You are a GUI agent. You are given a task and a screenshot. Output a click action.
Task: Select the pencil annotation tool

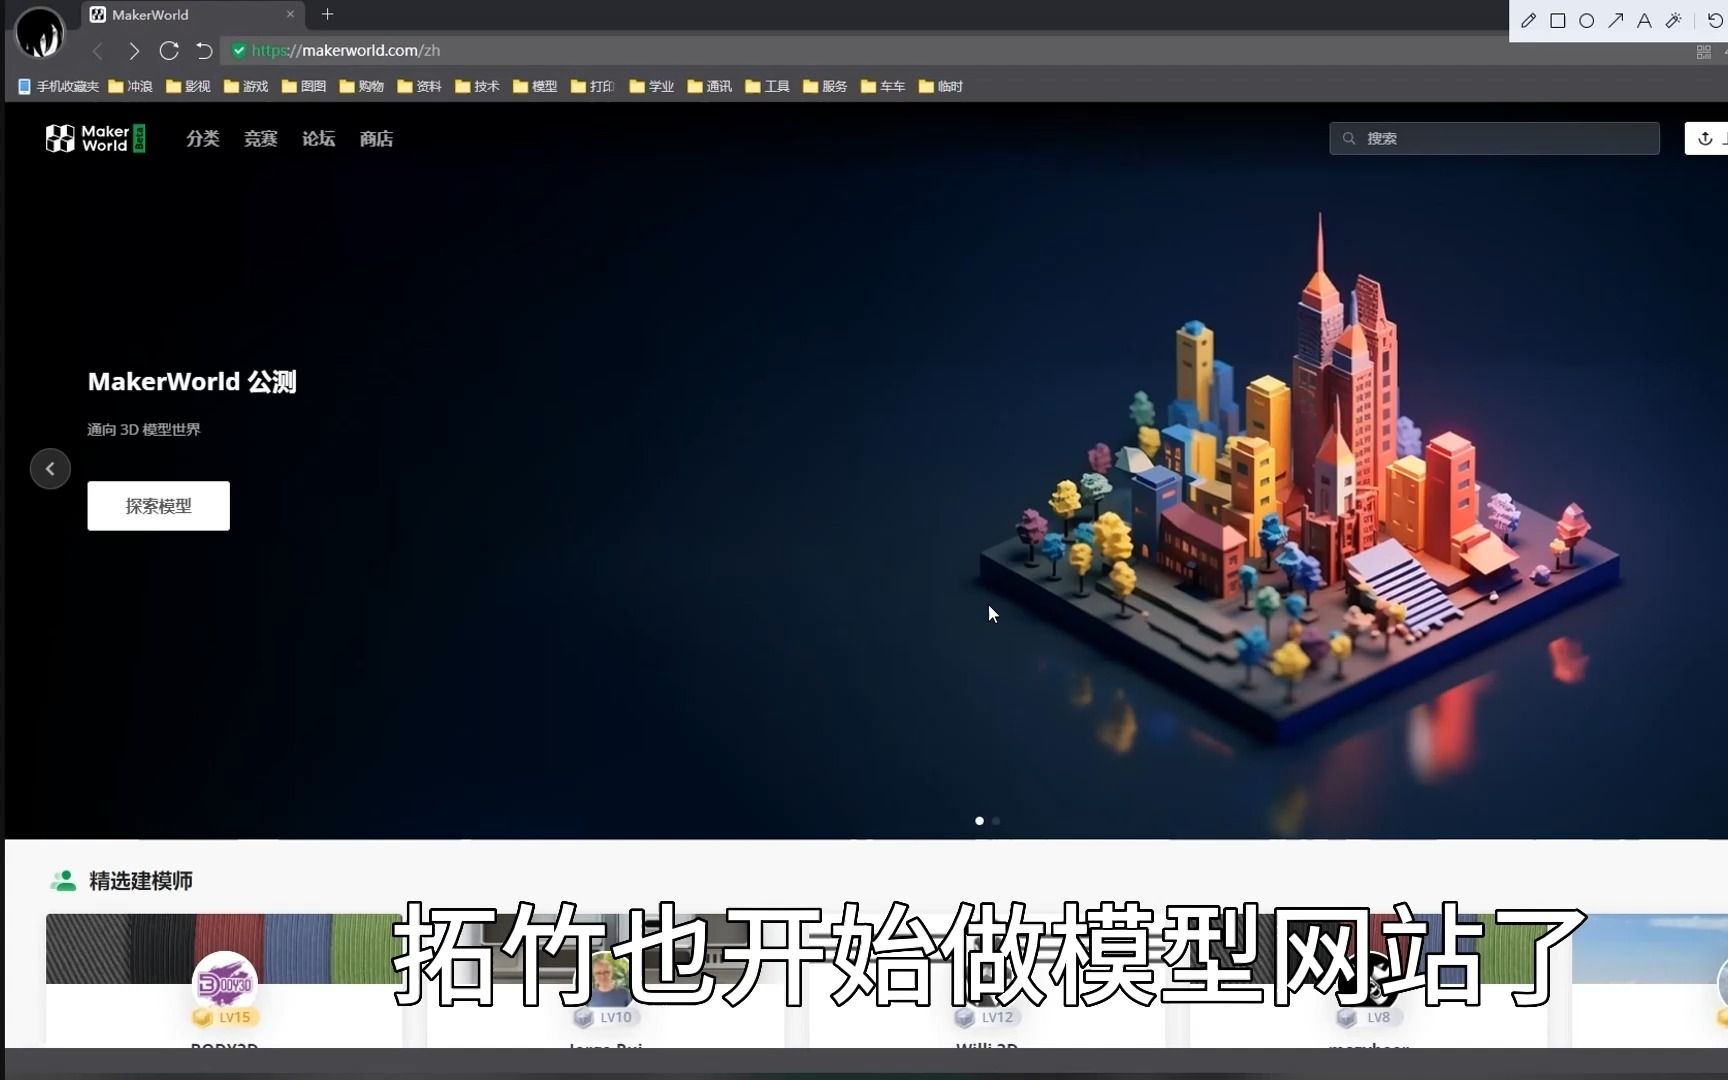(x=1528, y=20)
